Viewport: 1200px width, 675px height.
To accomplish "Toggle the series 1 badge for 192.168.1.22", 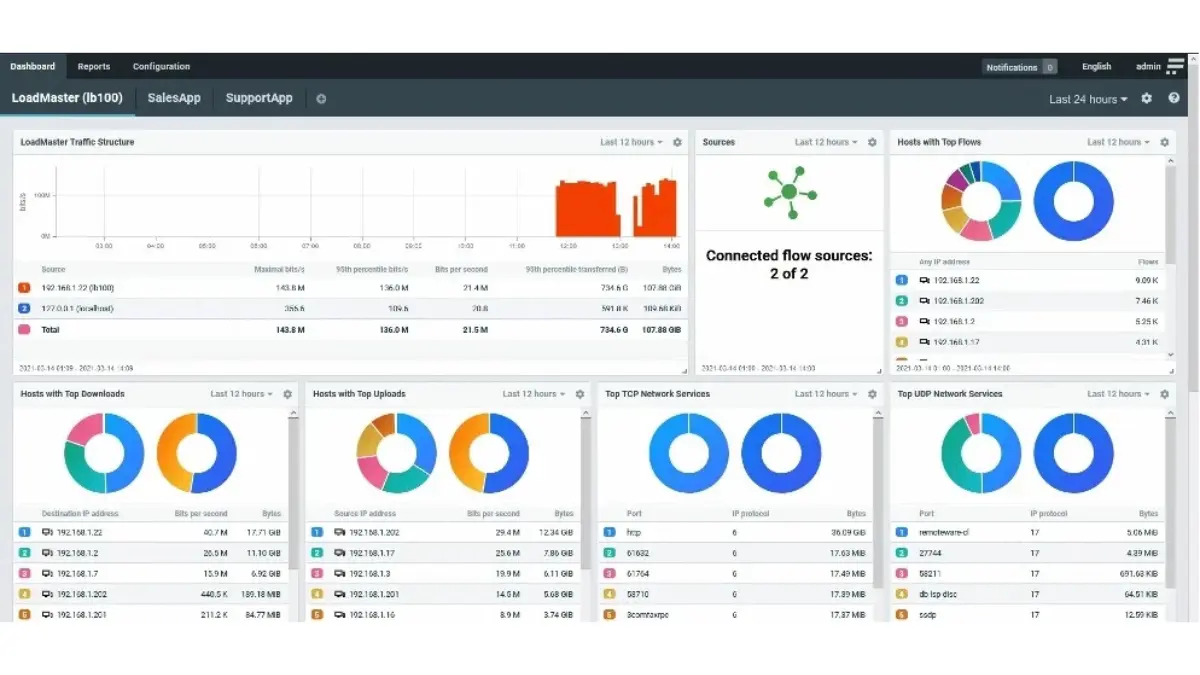I will (x=24, y=288).
